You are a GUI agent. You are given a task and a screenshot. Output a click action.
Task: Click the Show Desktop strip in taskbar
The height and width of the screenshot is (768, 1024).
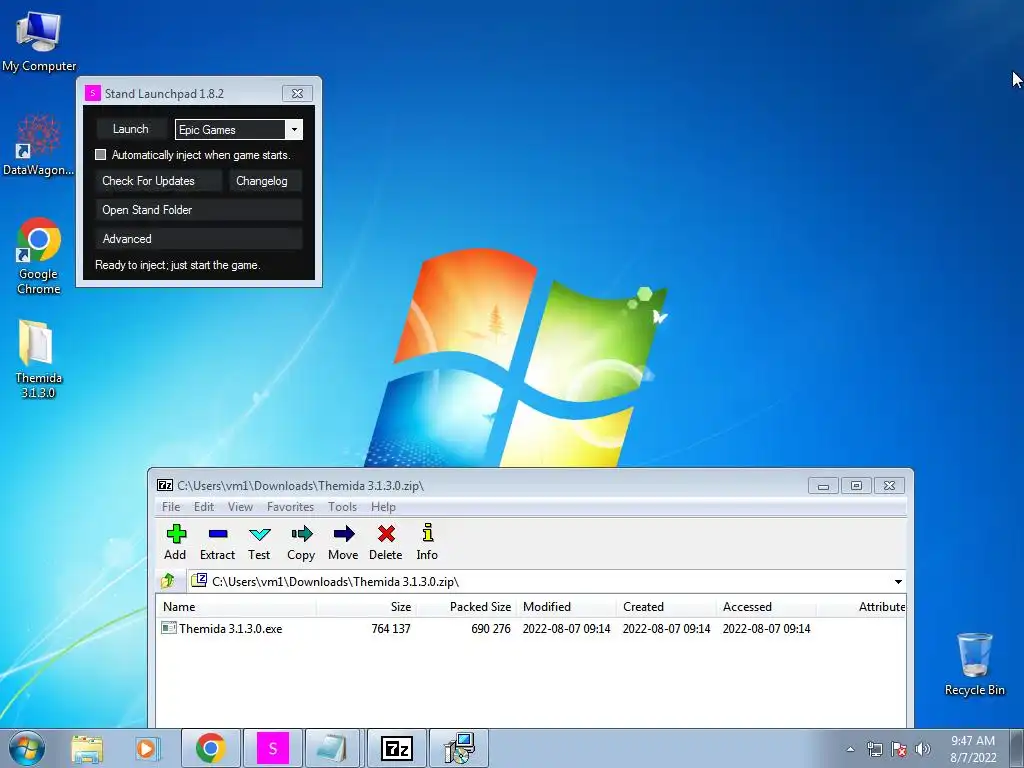click(x=1017, y=748)
